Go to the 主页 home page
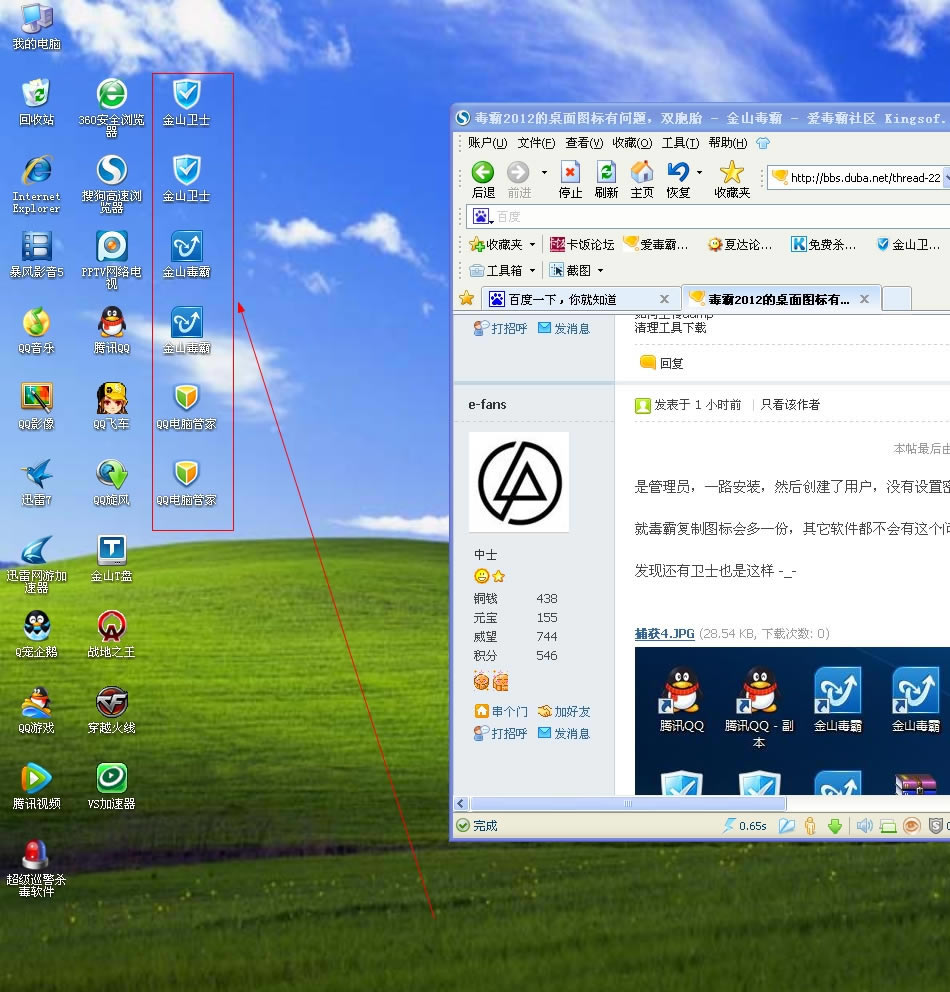 click(642, 180)
